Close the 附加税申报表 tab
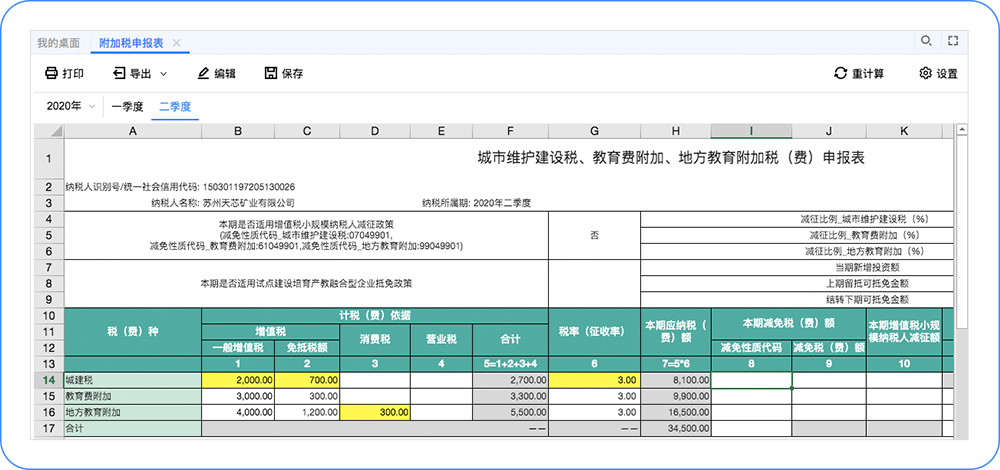Image resolution: width=1000 pixels, height=470 pixels. pos(176,43)
